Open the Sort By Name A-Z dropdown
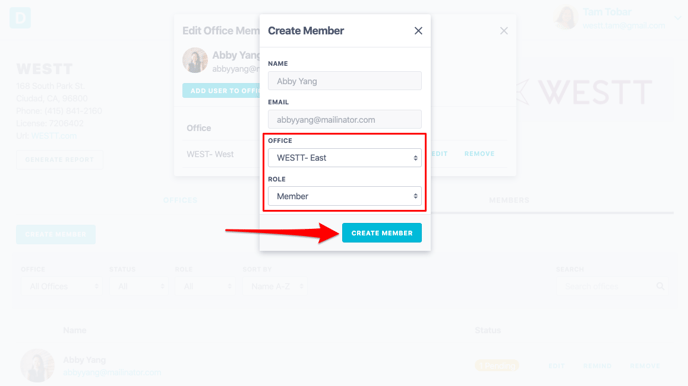The width and height of the screenshot is (688, 386). 275,286
